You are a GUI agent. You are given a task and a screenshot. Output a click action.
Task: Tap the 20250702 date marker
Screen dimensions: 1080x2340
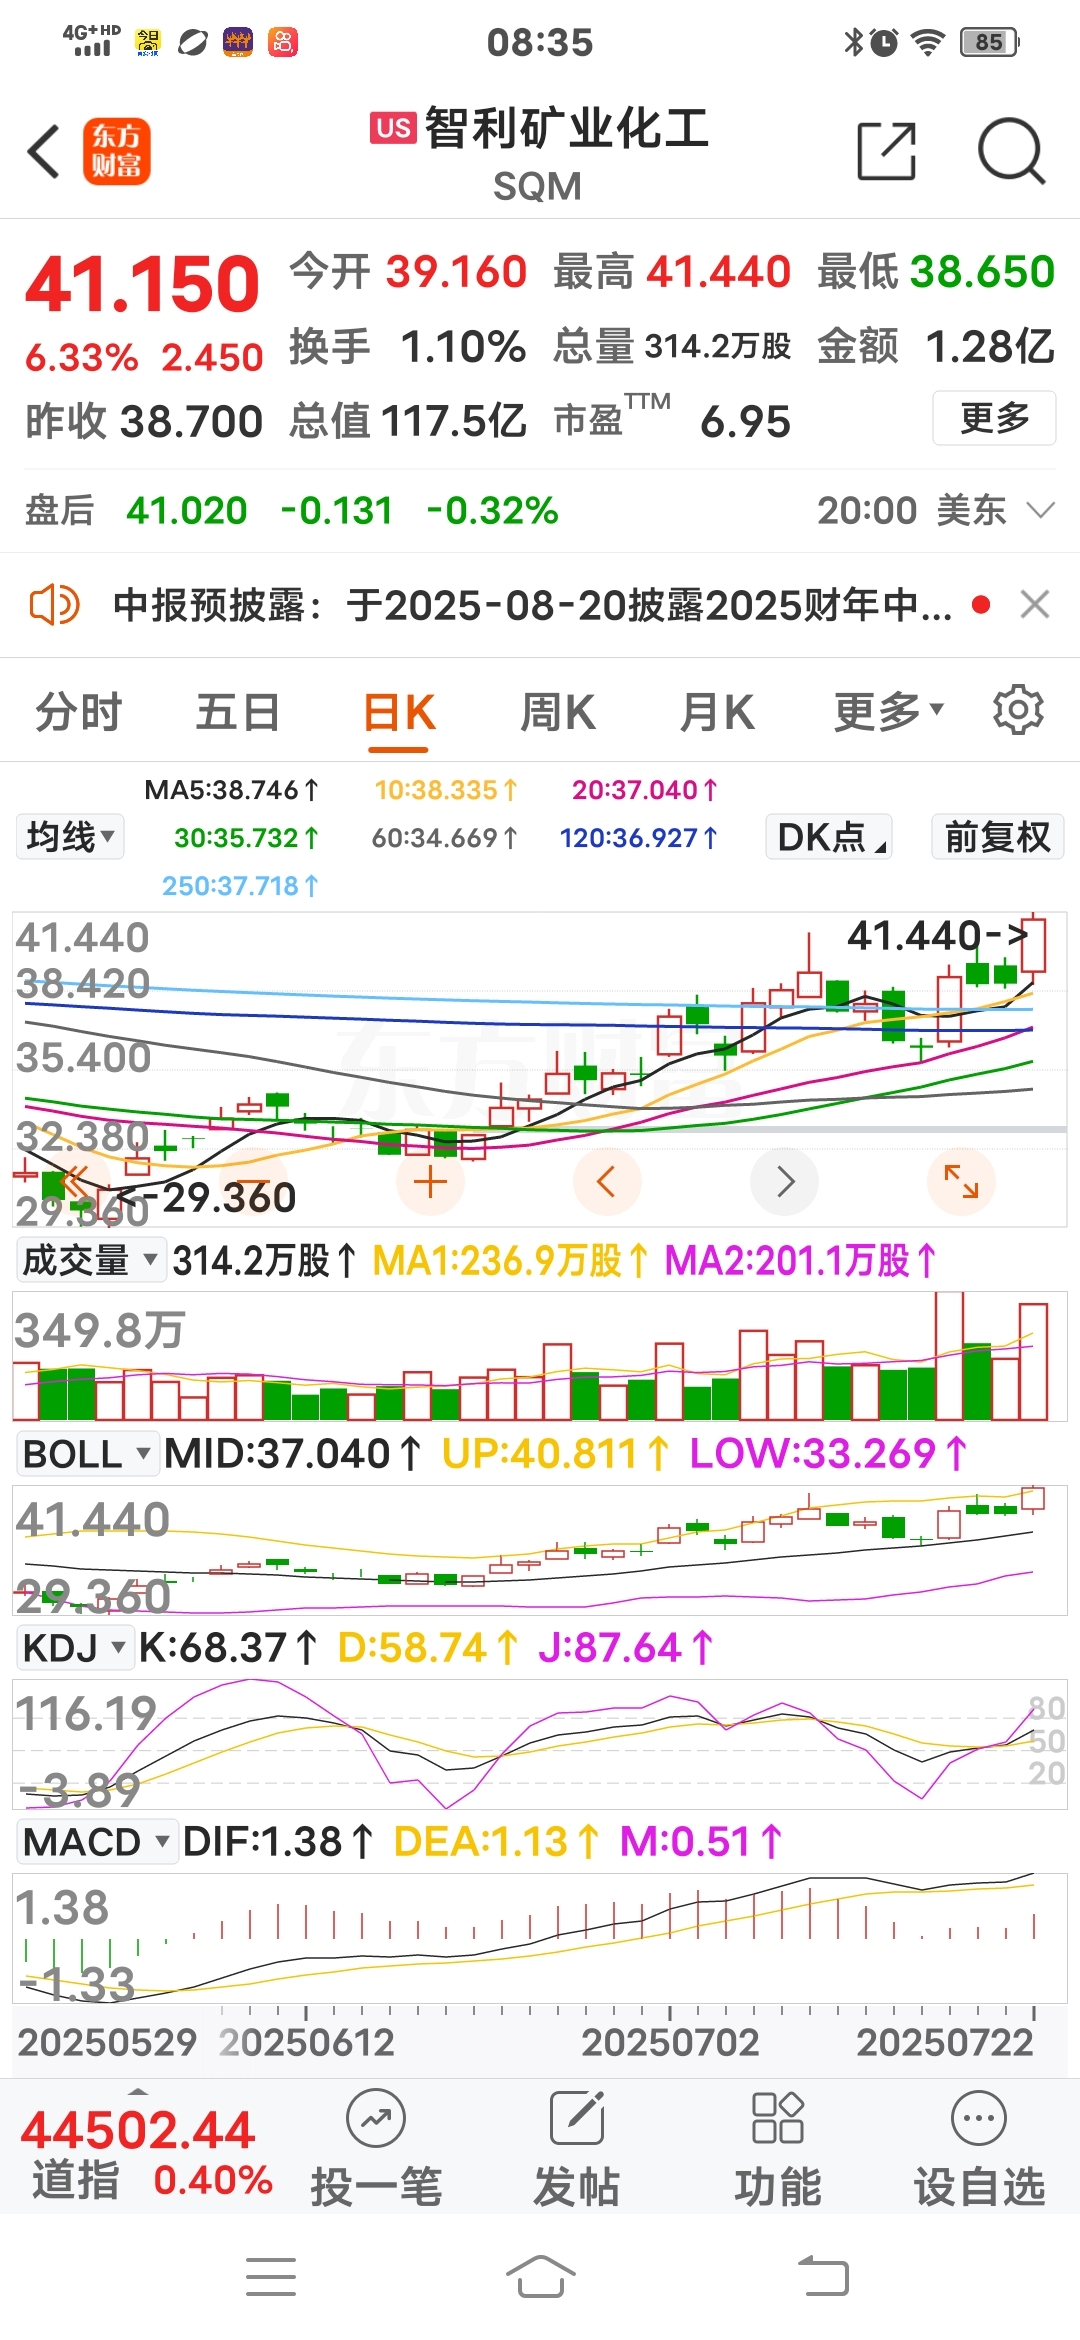670,2041
